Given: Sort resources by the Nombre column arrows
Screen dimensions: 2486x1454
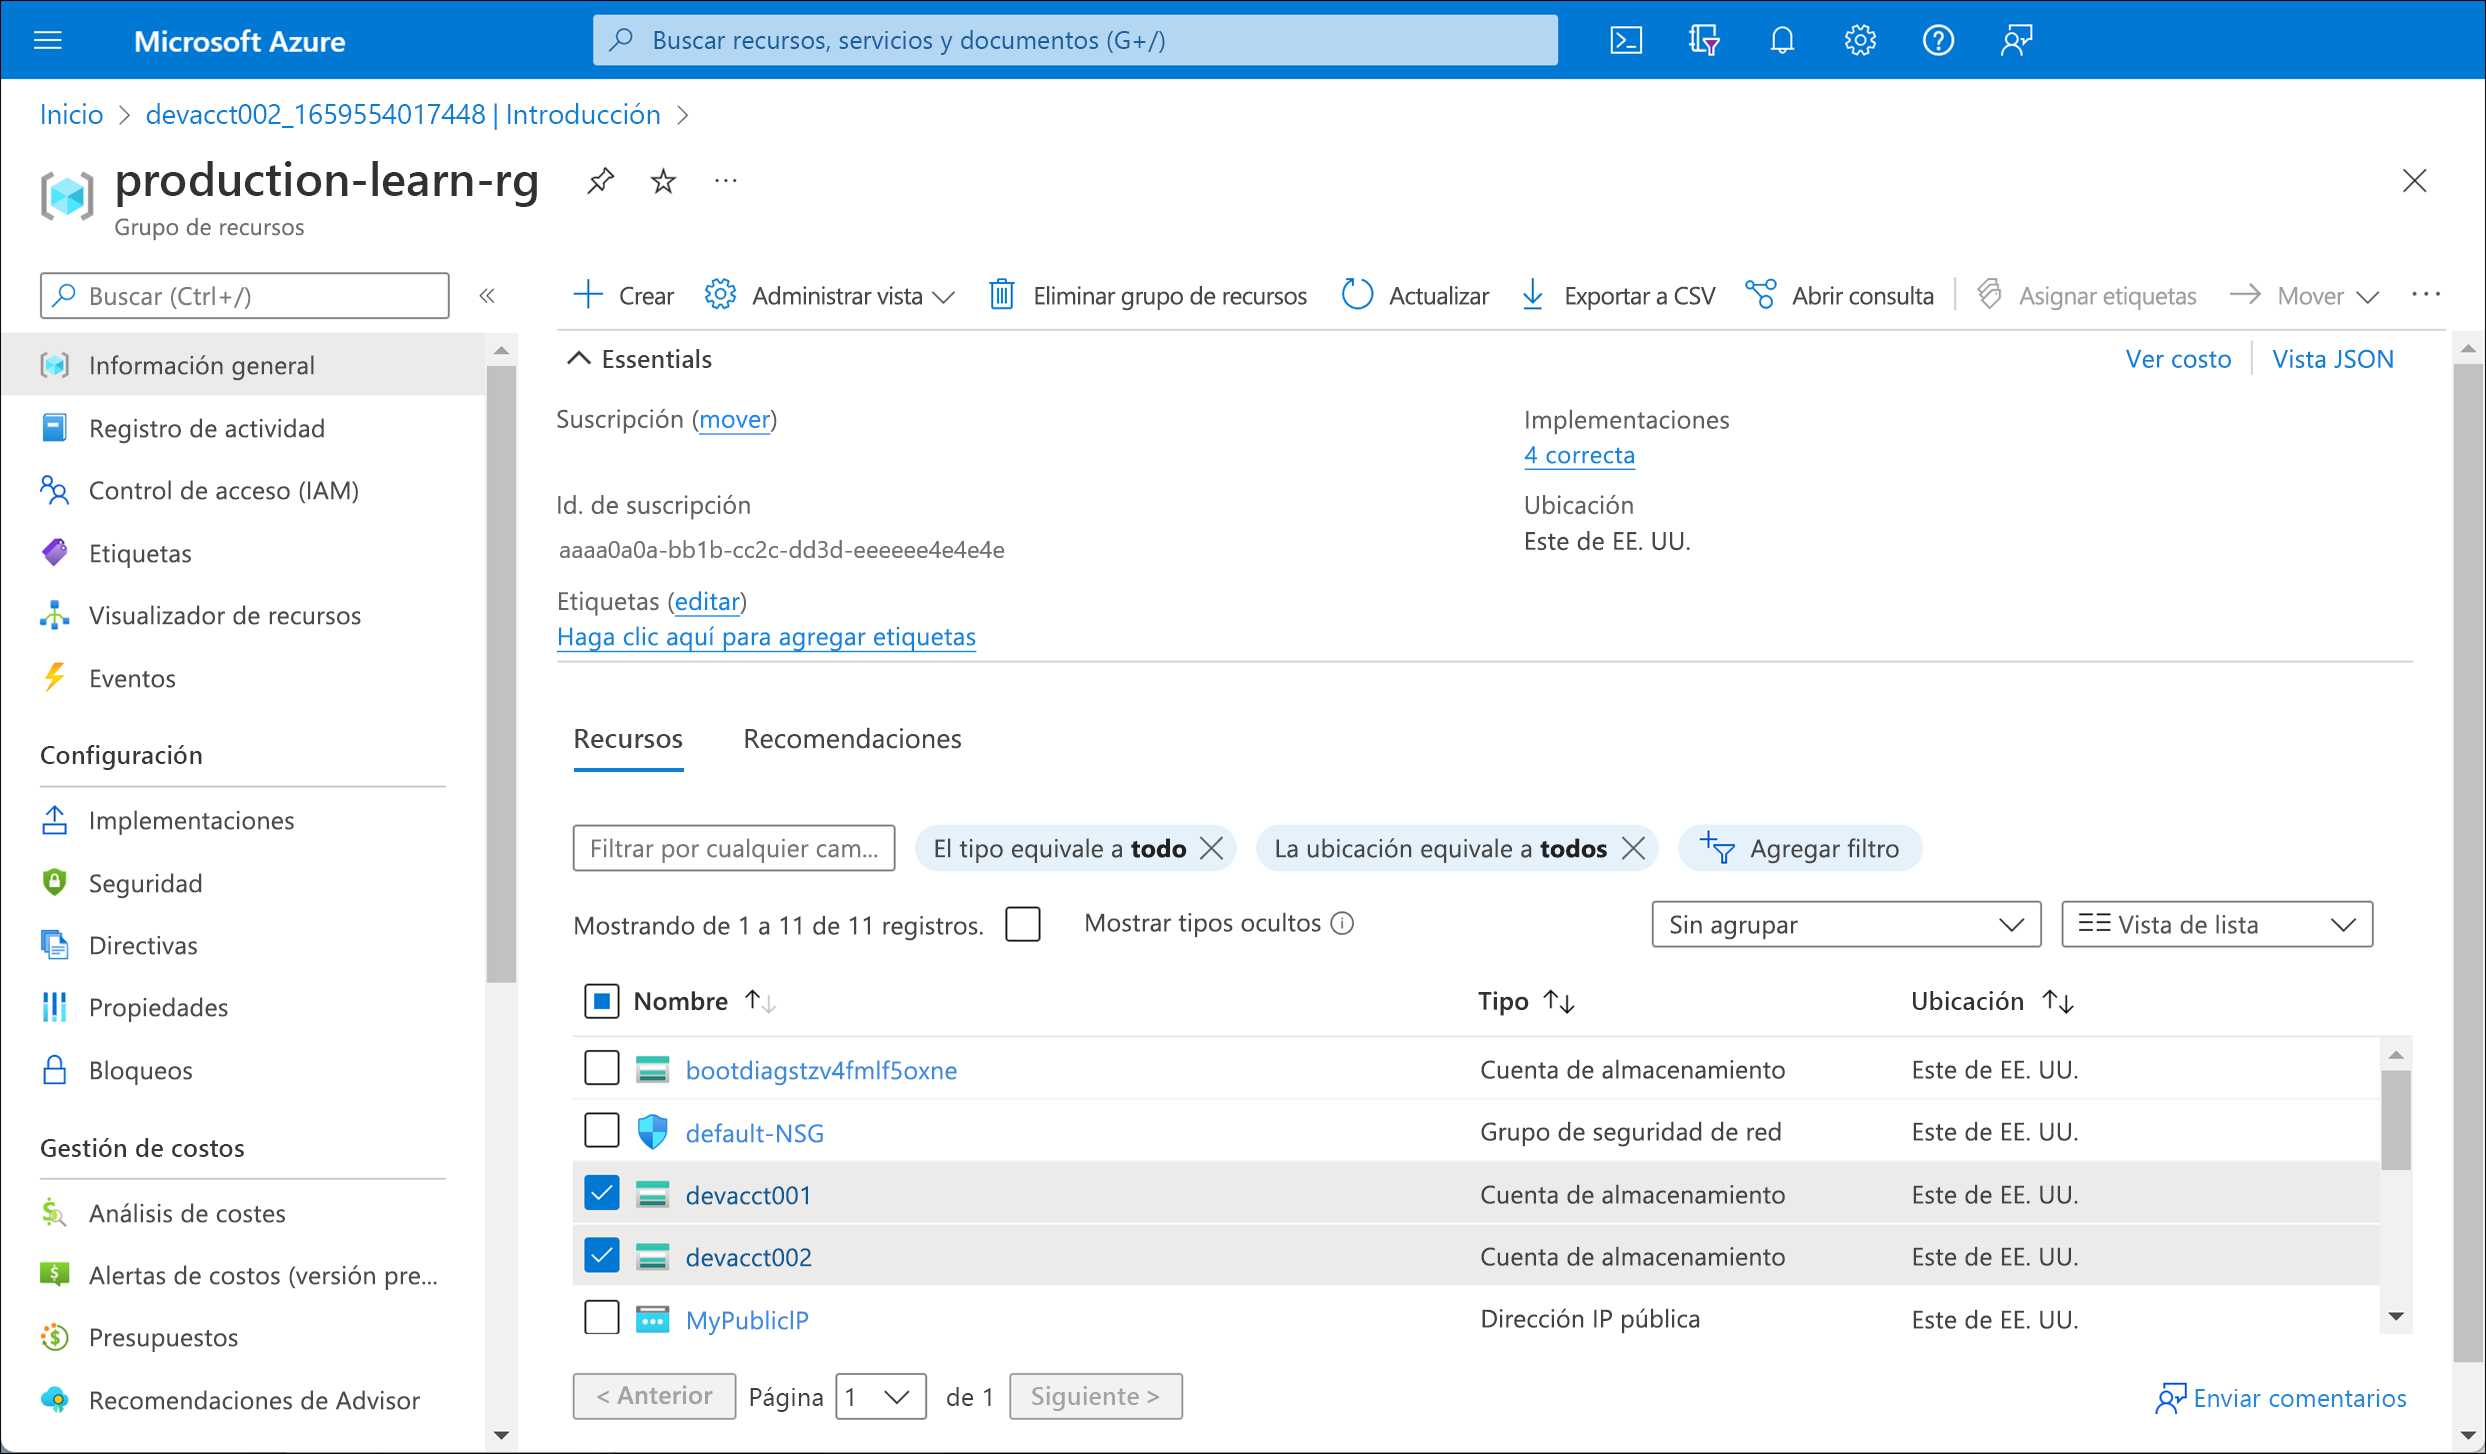Looking at the screenshot, I should 760,1001.
